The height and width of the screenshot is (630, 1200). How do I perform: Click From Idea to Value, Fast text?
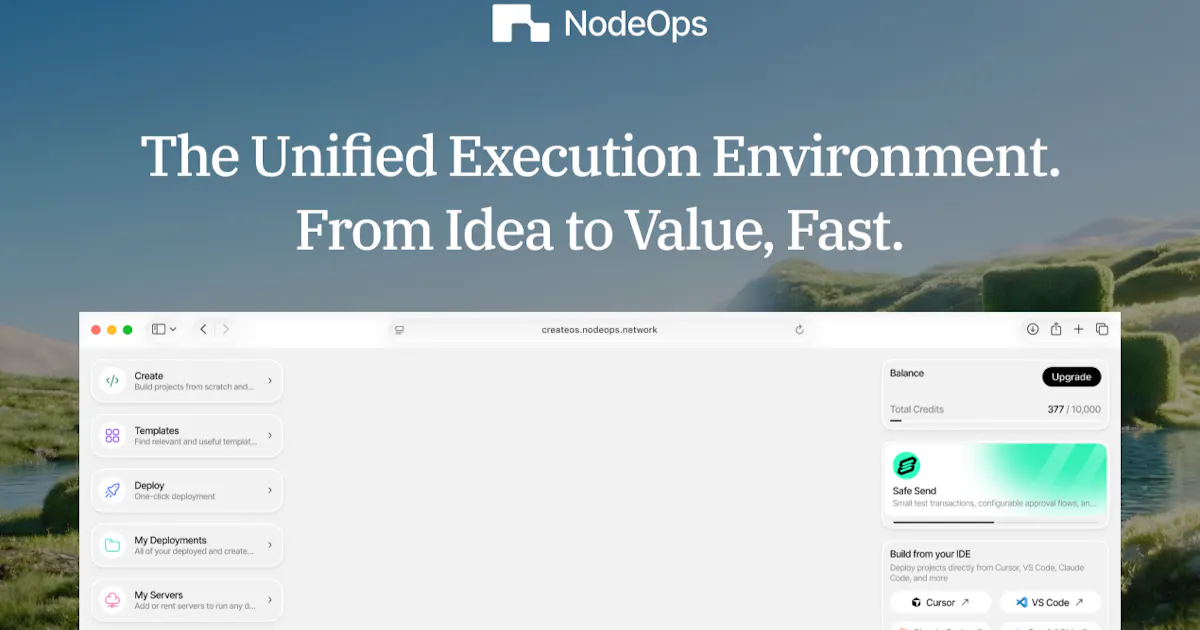click(x=599, y=231)
